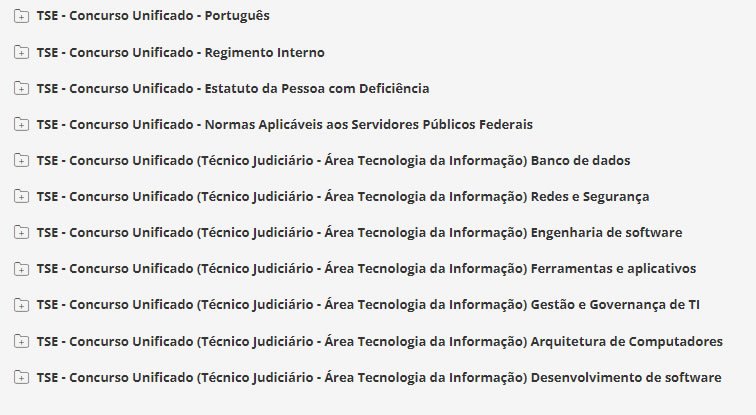Click folder icon beside Desenvolvimento de software

point(22,377)
